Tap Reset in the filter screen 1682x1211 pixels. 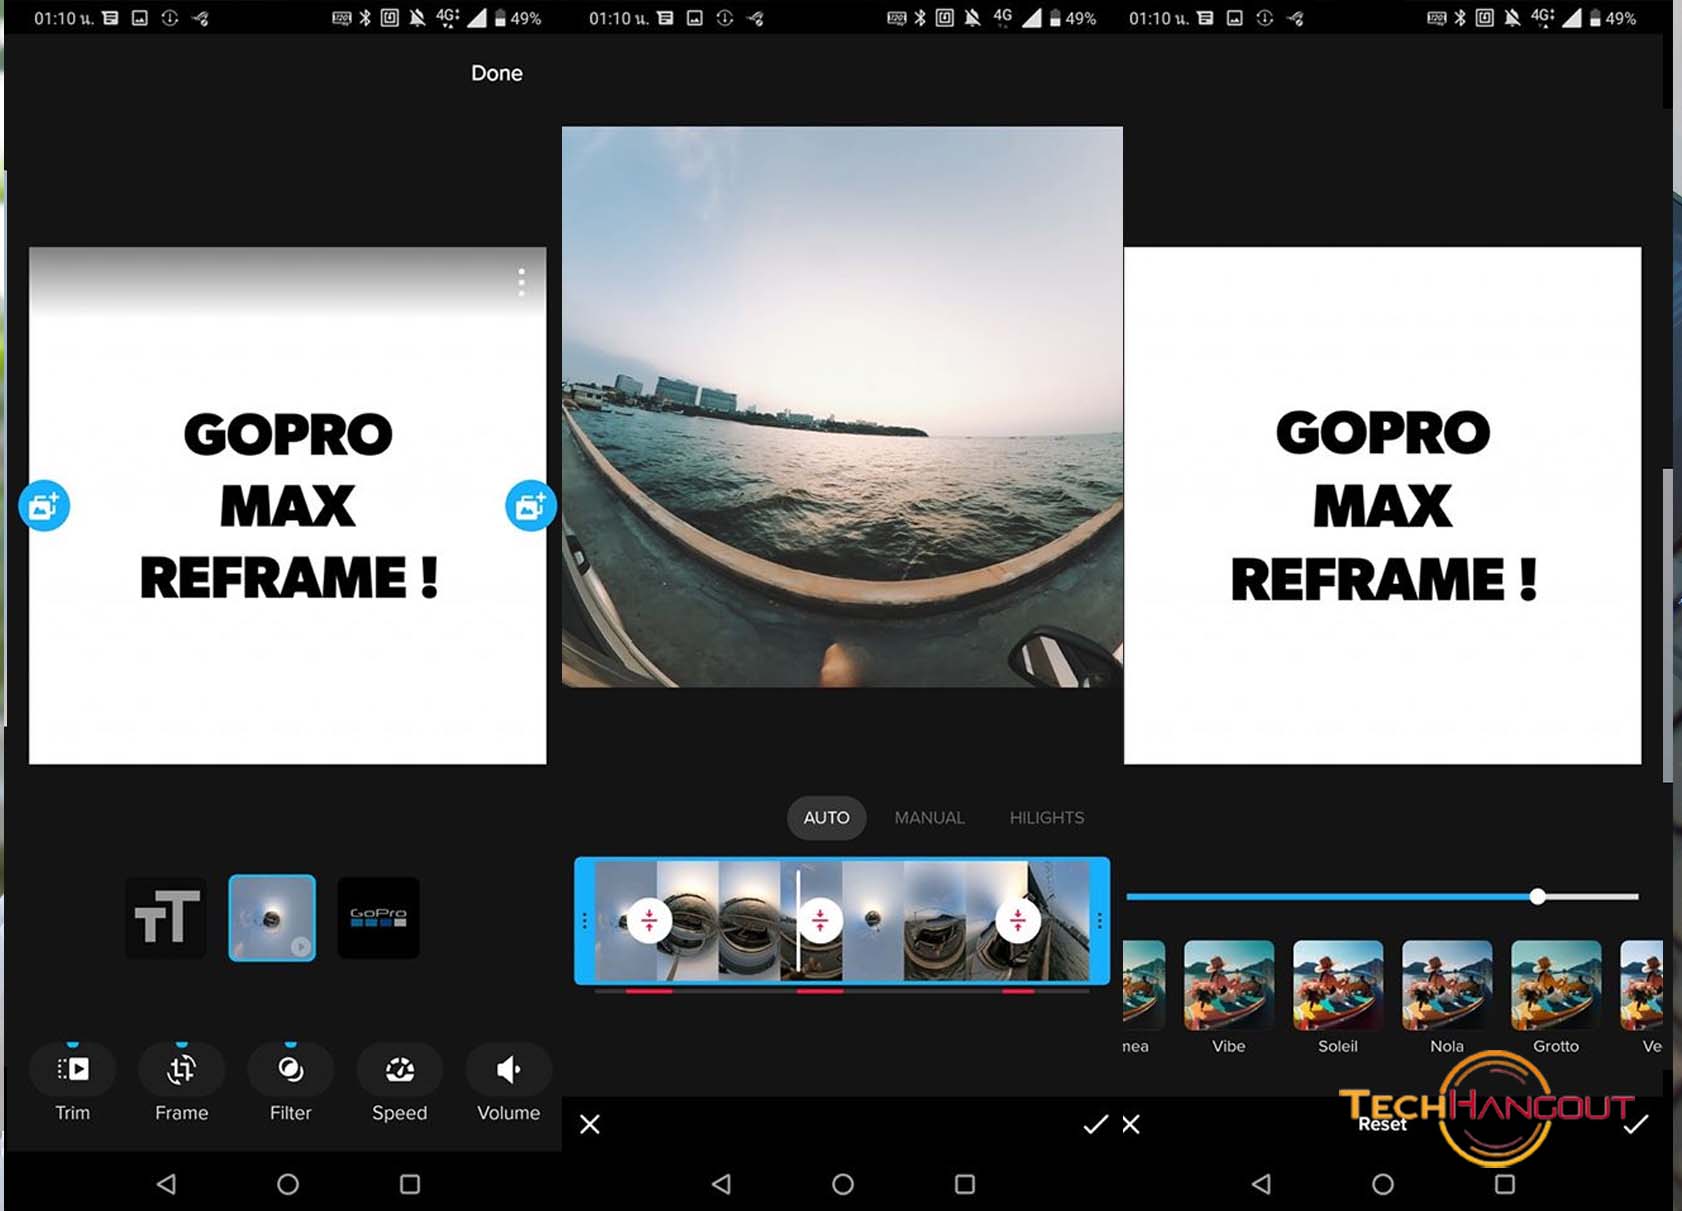1382,1125
